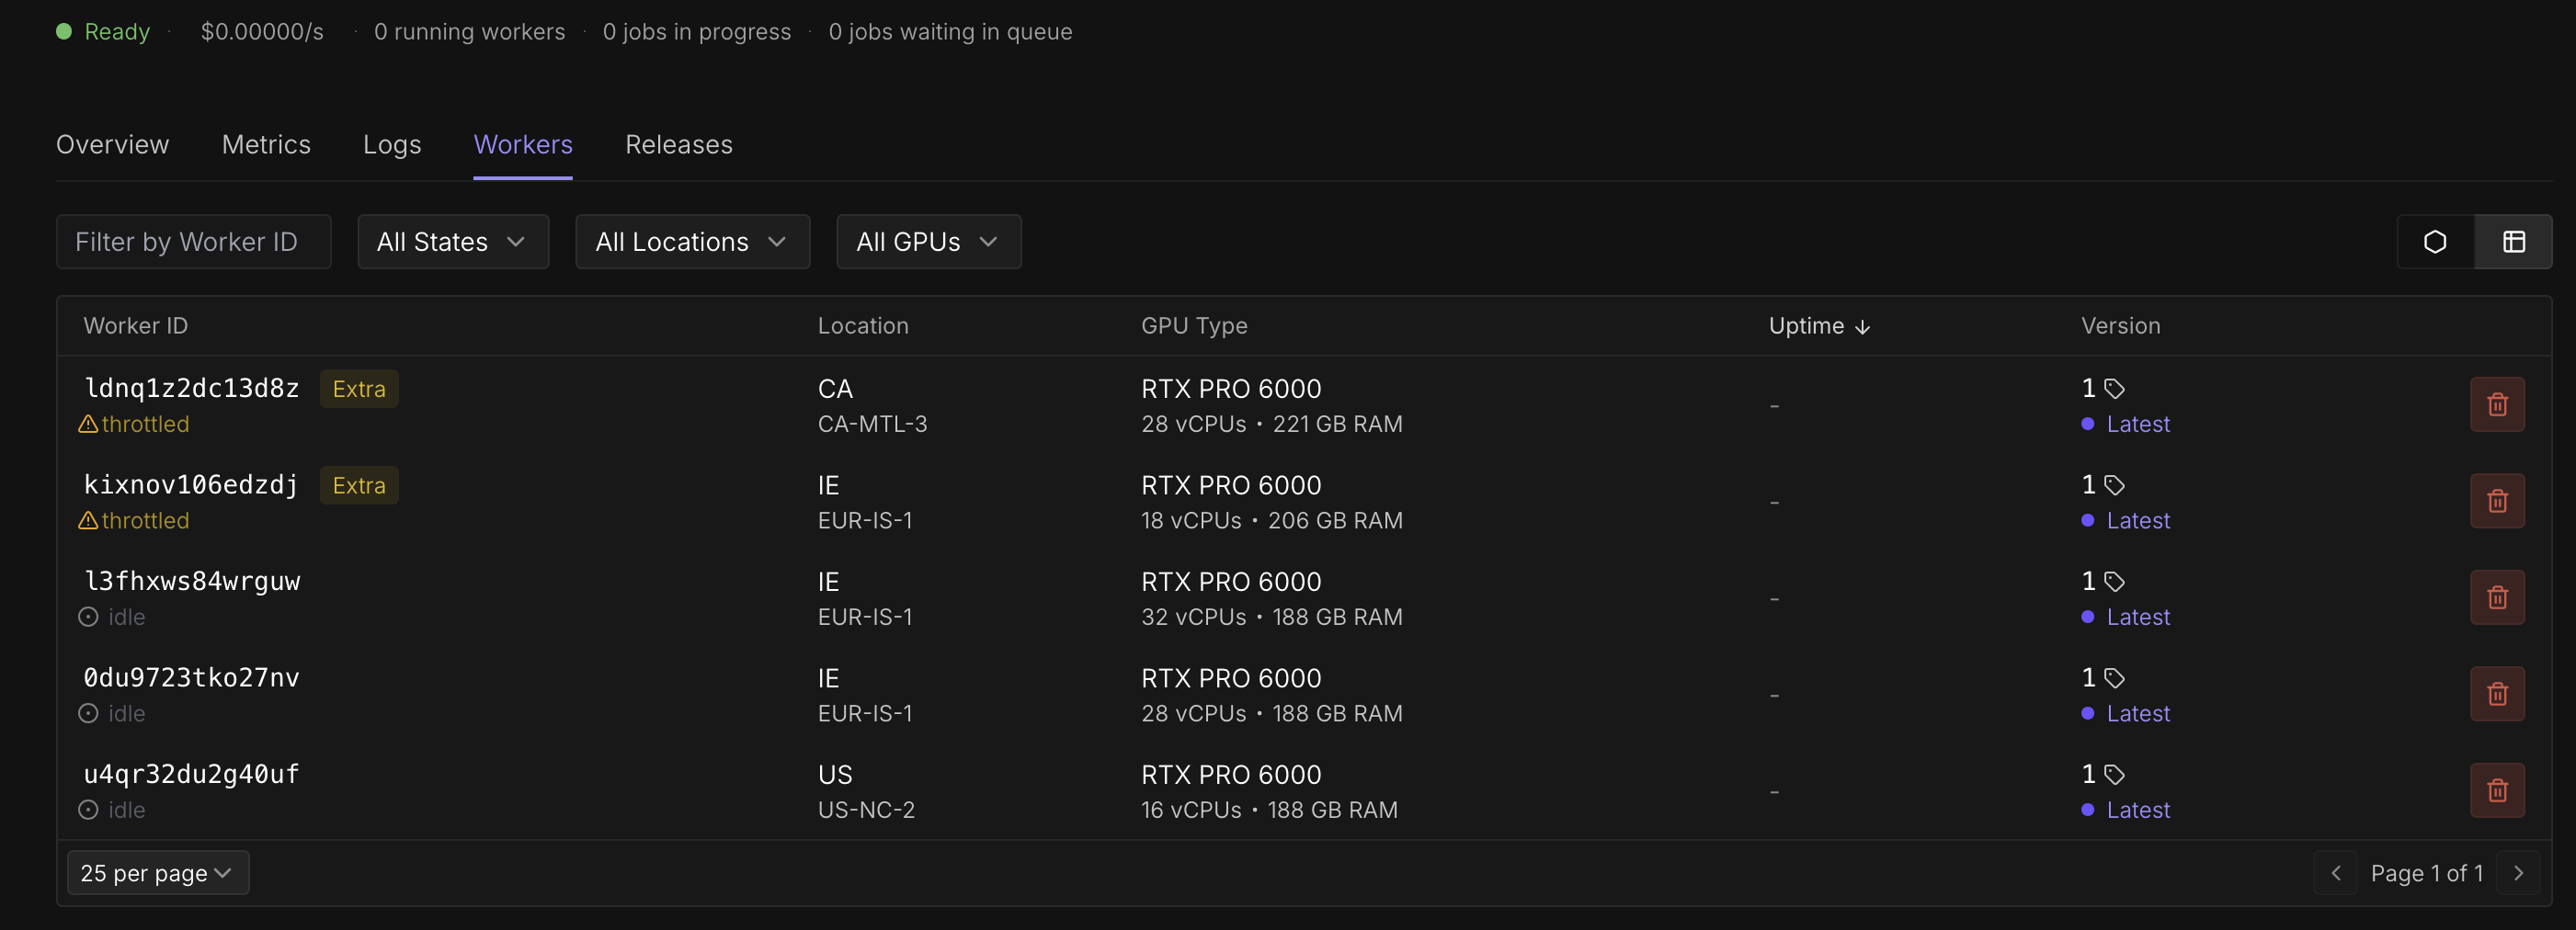The width and height of the screenshot is (2576, 930).
Task: Click the Location column header
Action: point(863,326)
